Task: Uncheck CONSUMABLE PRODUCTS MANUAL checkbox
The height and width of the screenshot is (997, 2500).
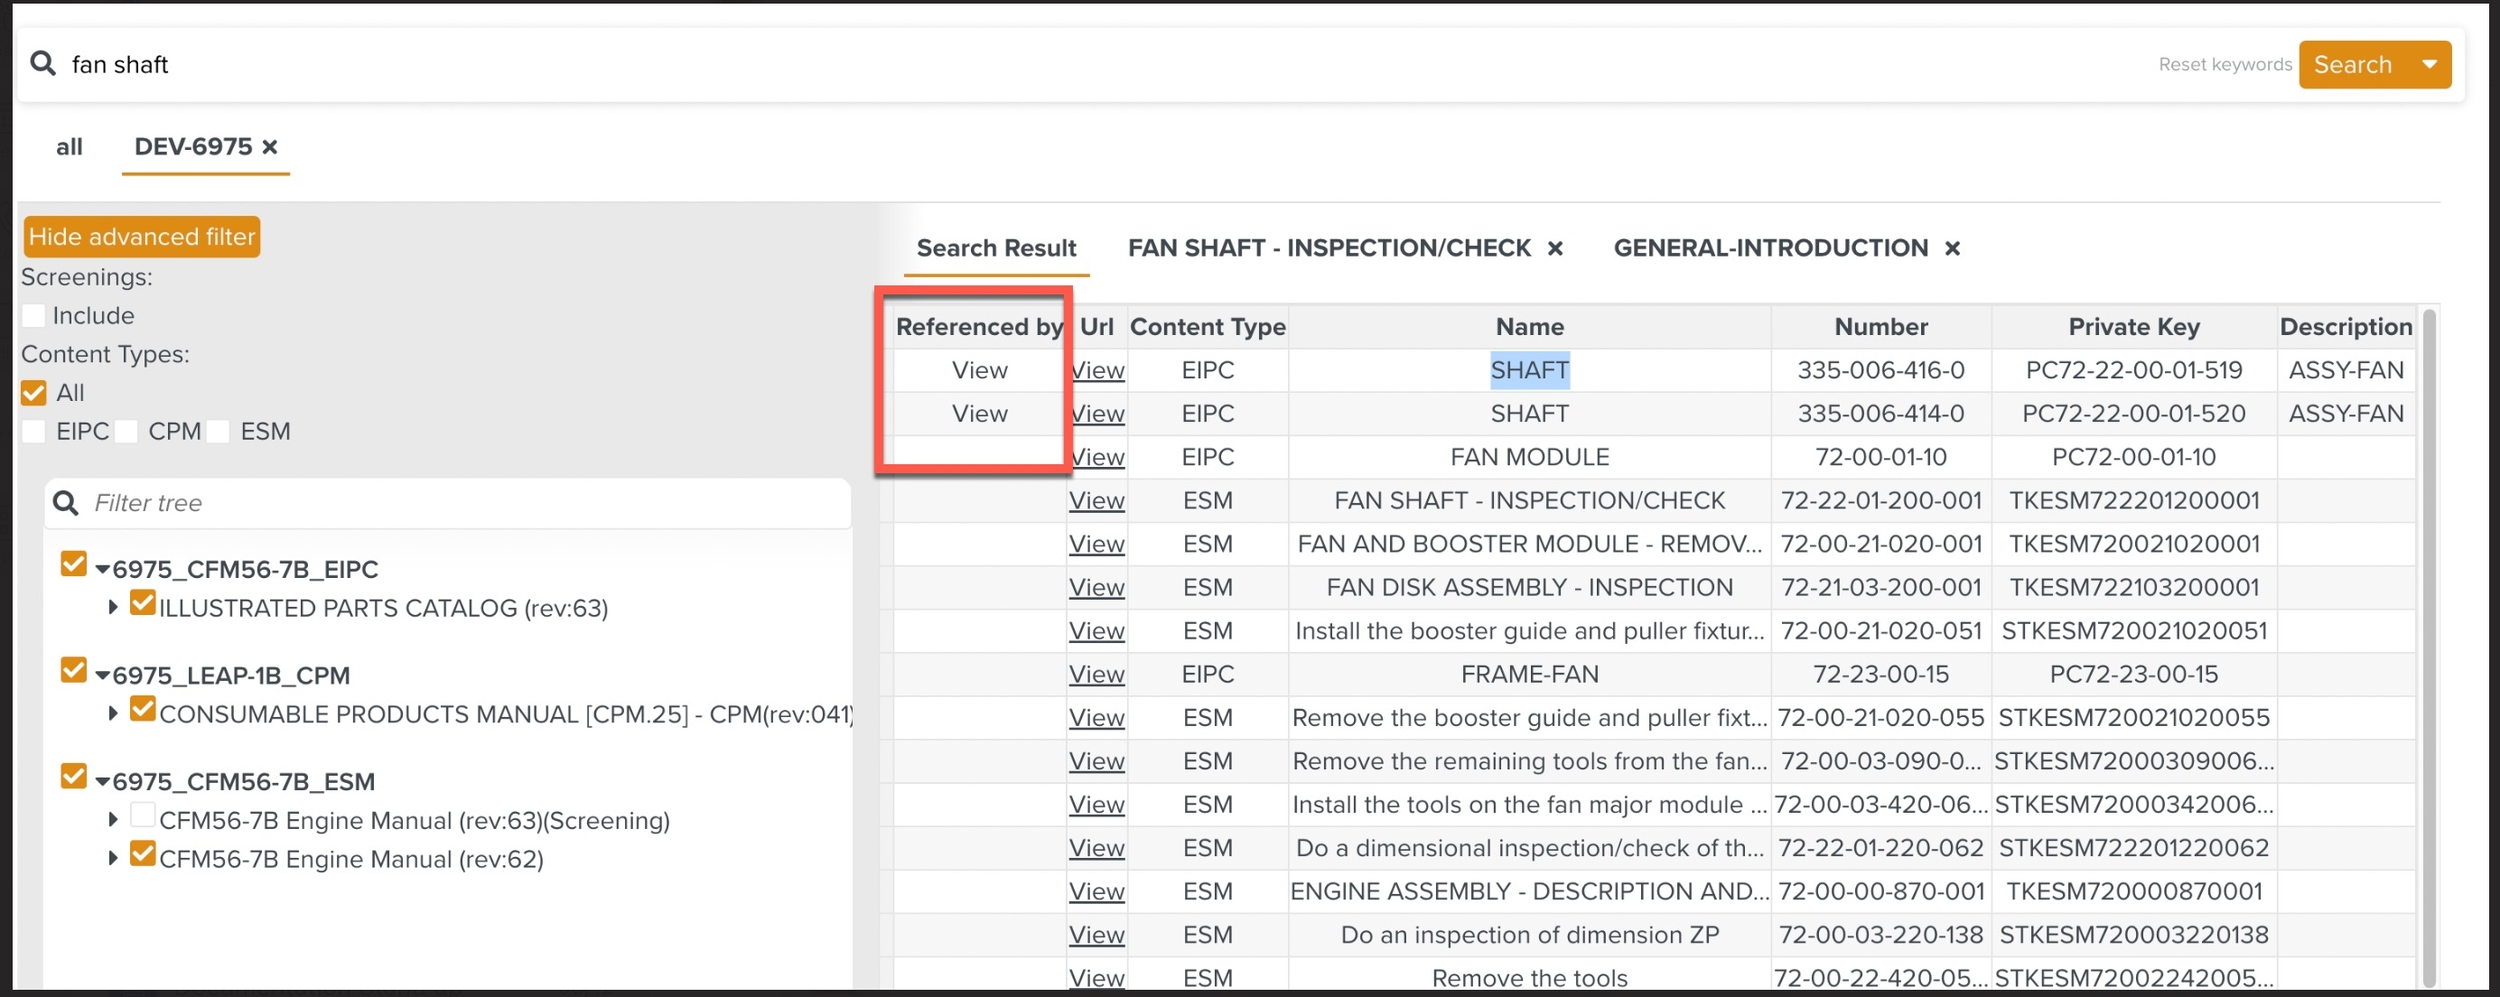Action: [x=143, y=708]
